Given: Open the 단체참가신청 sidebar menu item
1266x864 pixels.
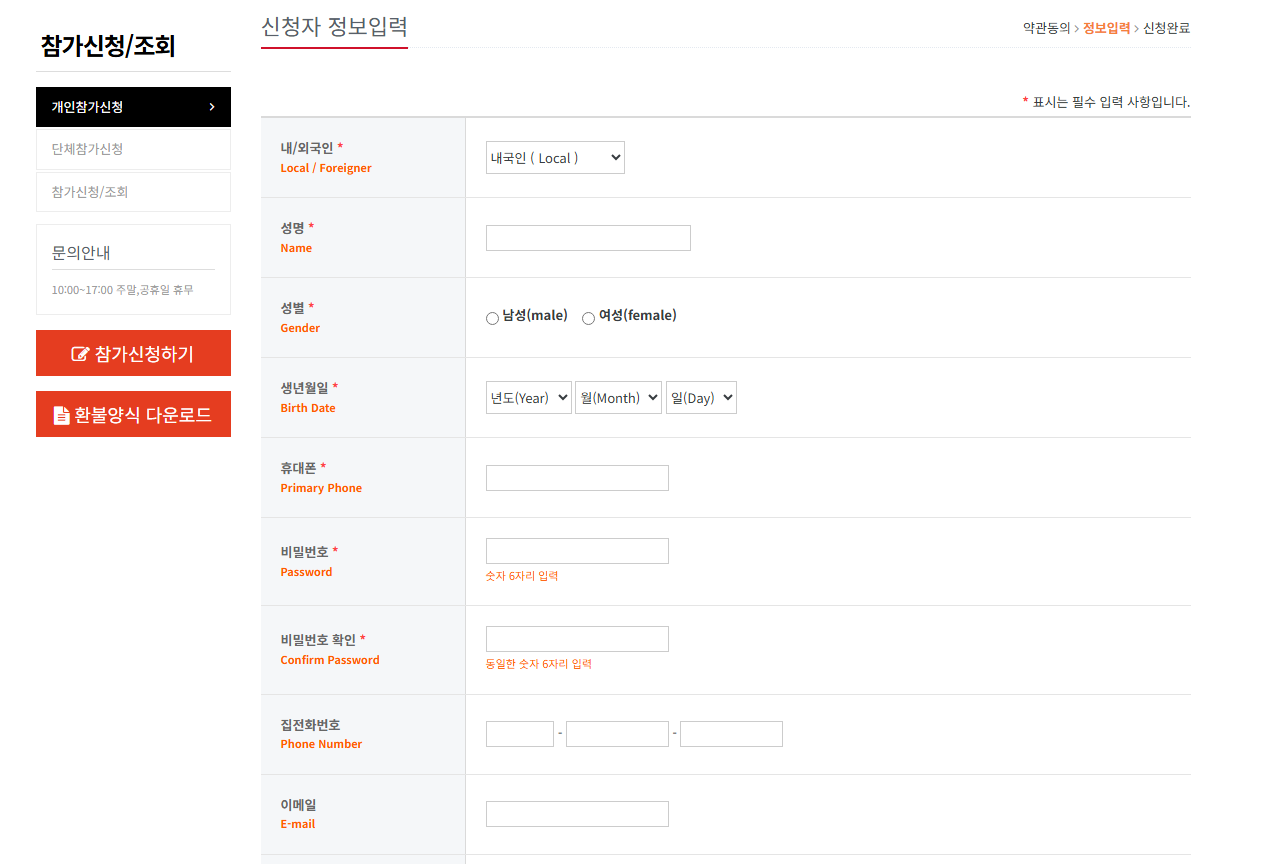Looking at the screenshot, I should [133, 149].
